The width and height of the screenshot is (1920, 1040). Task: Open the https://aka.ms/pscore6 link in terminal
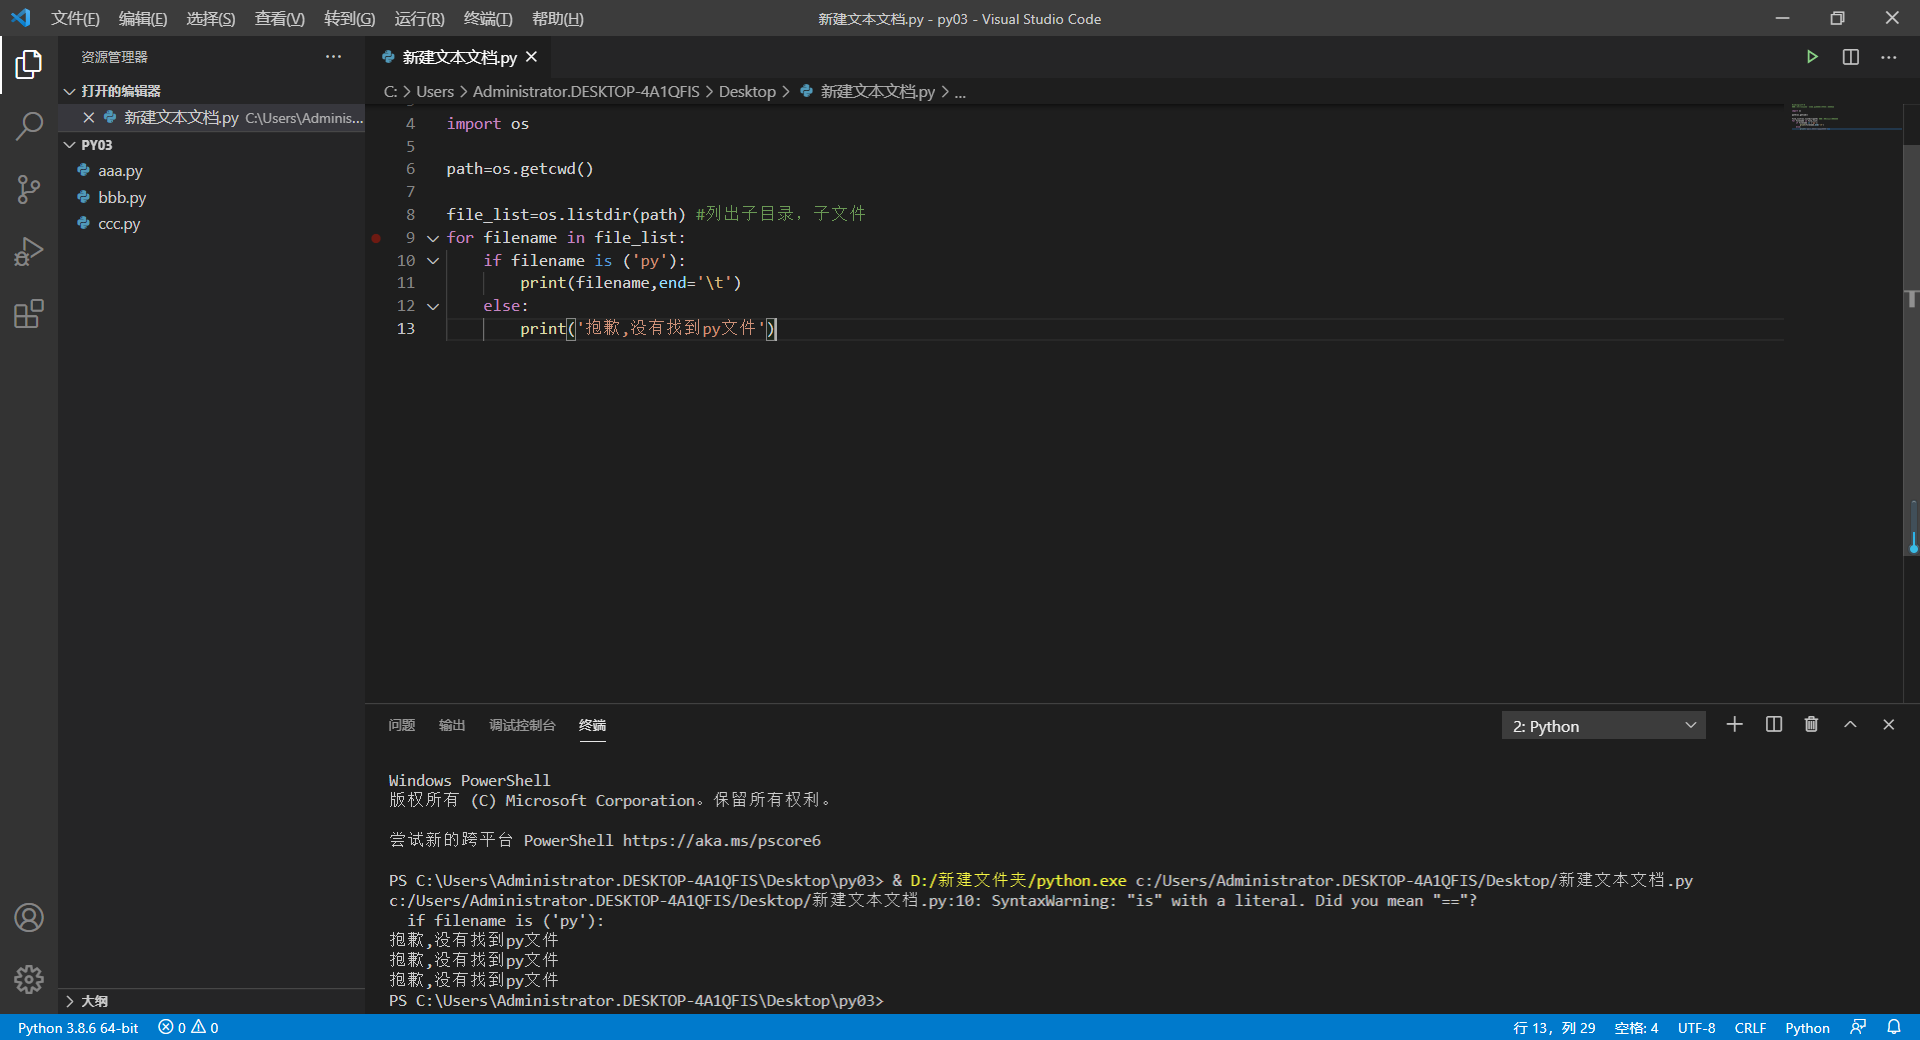click(x=721, y=840)
